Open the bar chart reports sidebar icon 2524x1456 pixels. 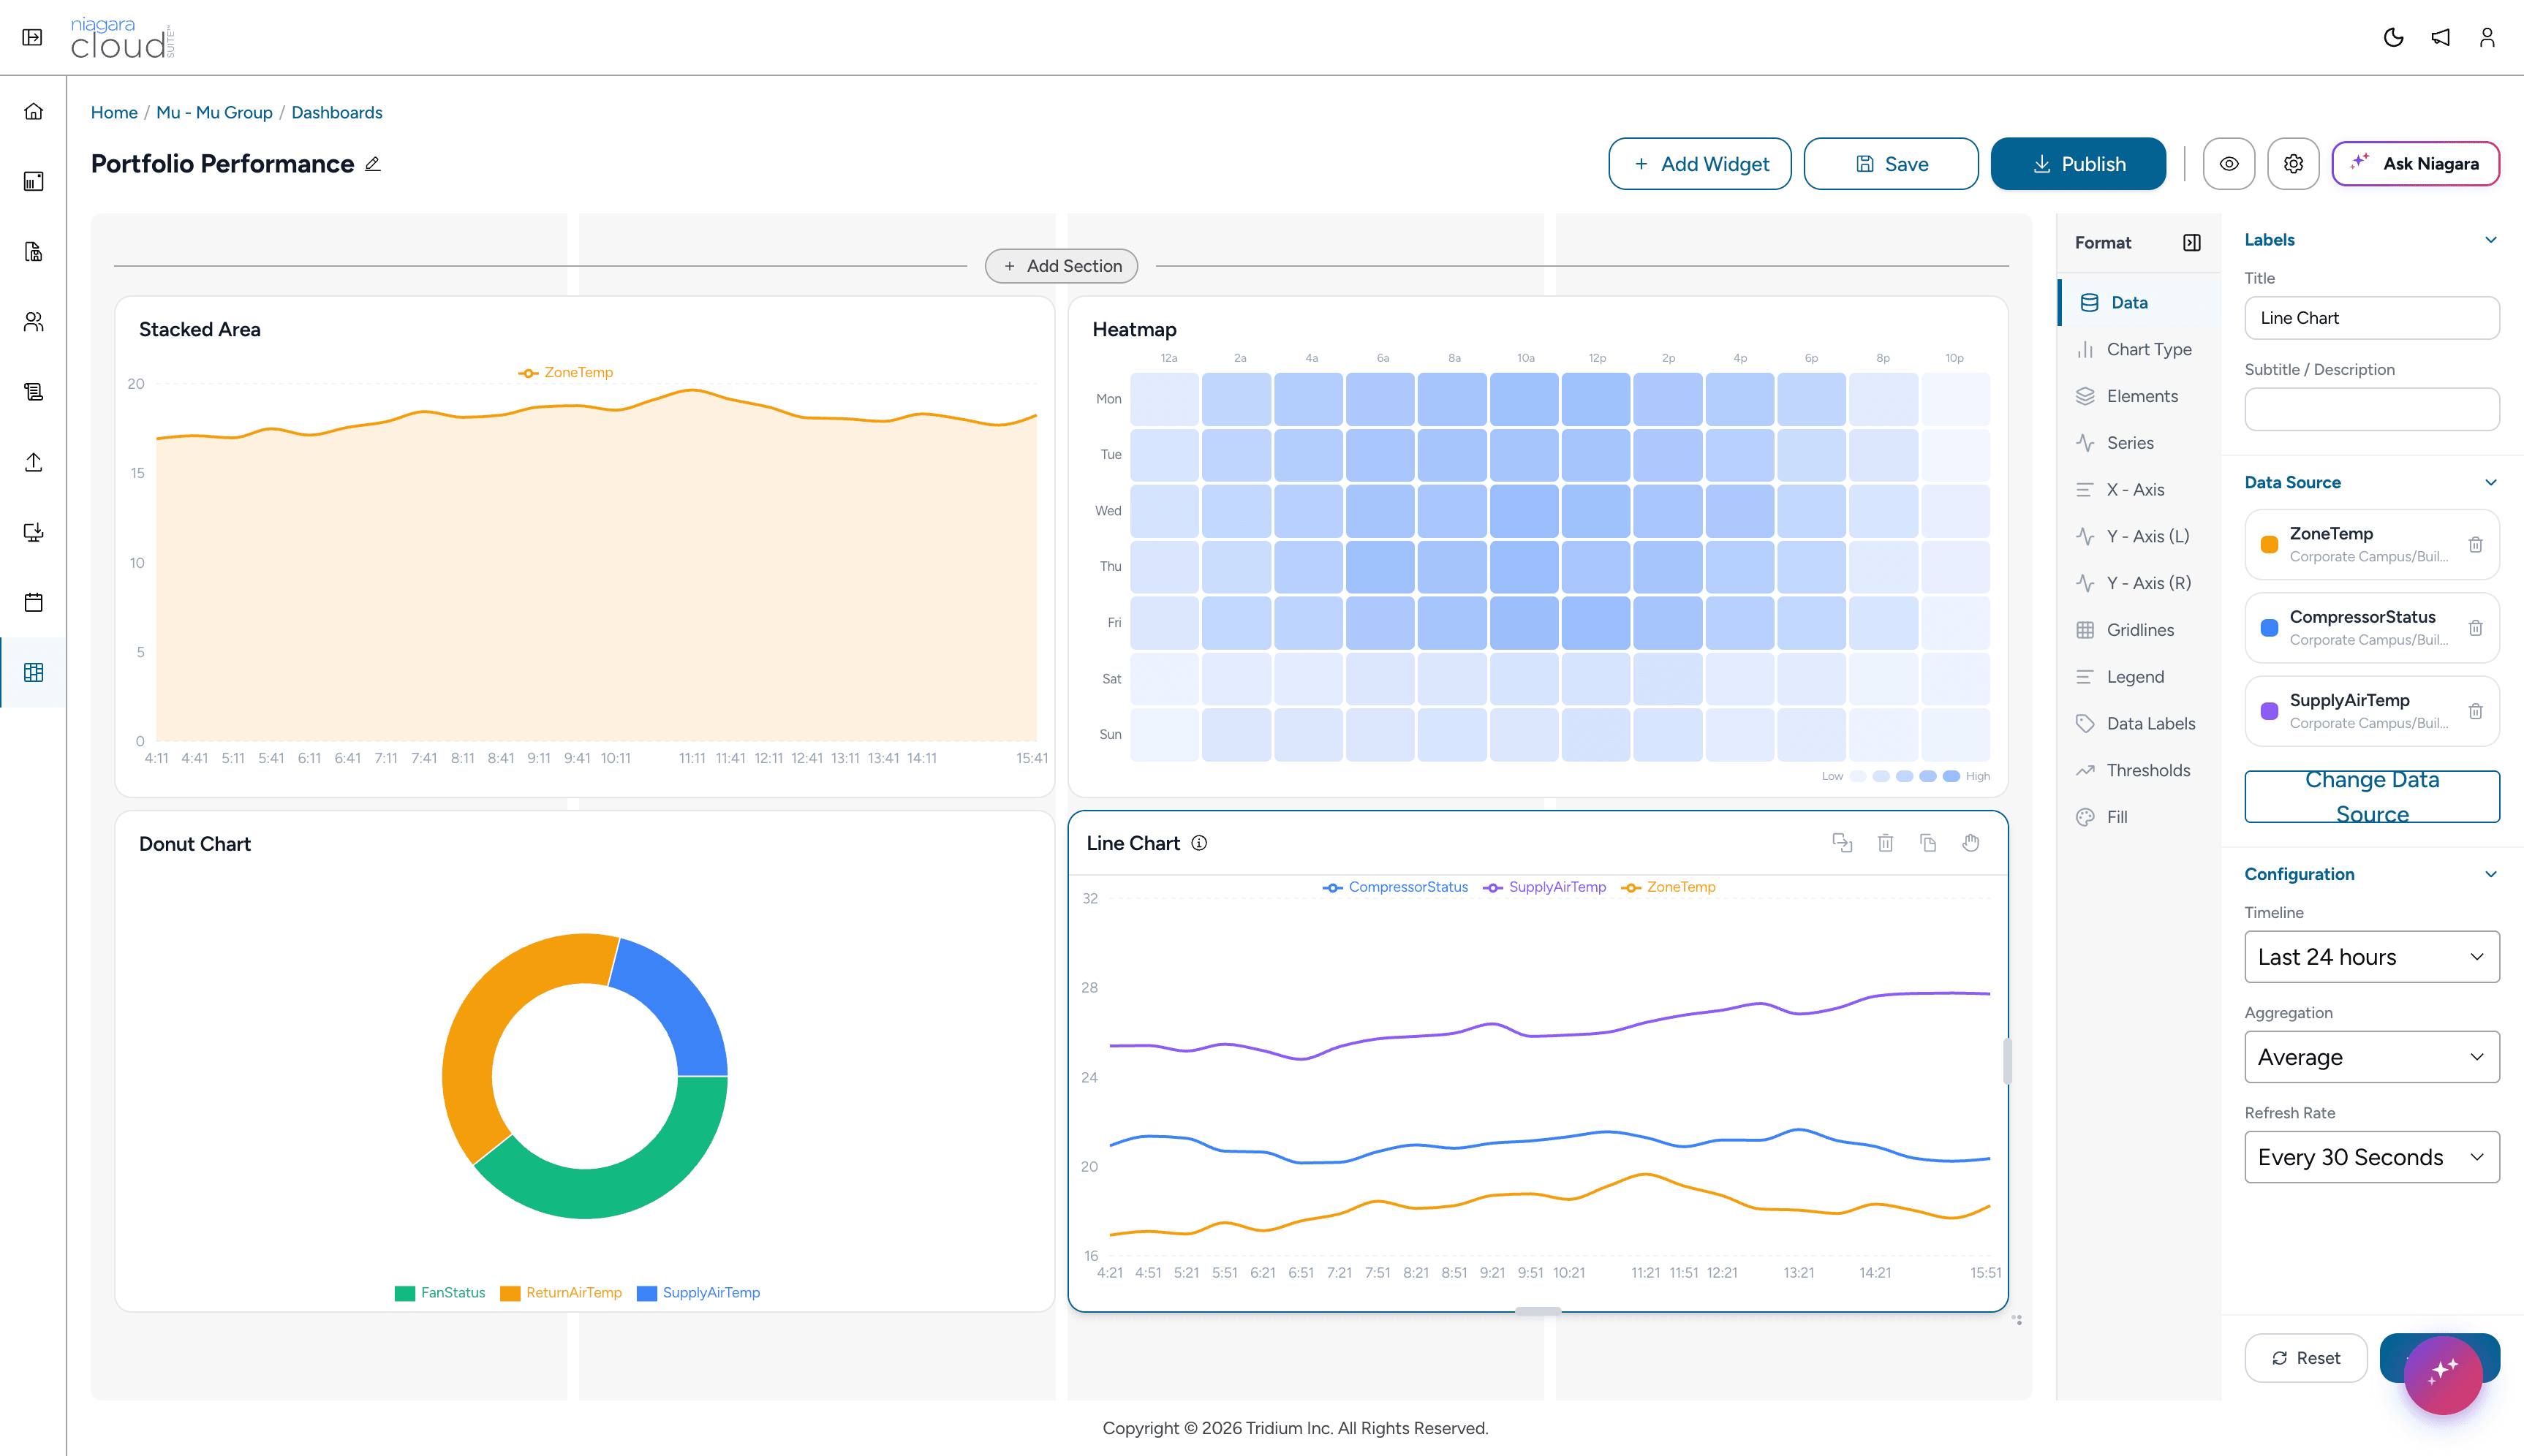34,181
